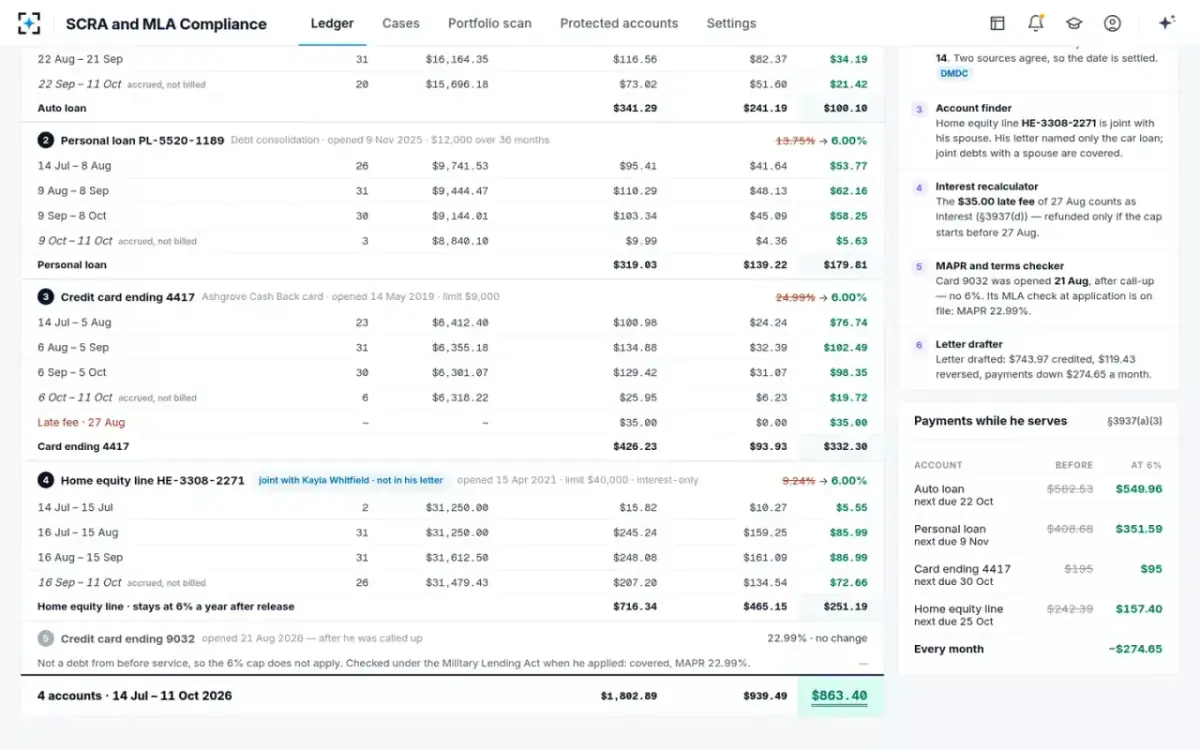Viewport: 1200px width, 750px height.
Task: Click the Payments while he serves heading
Action: [x=990, y=421]
